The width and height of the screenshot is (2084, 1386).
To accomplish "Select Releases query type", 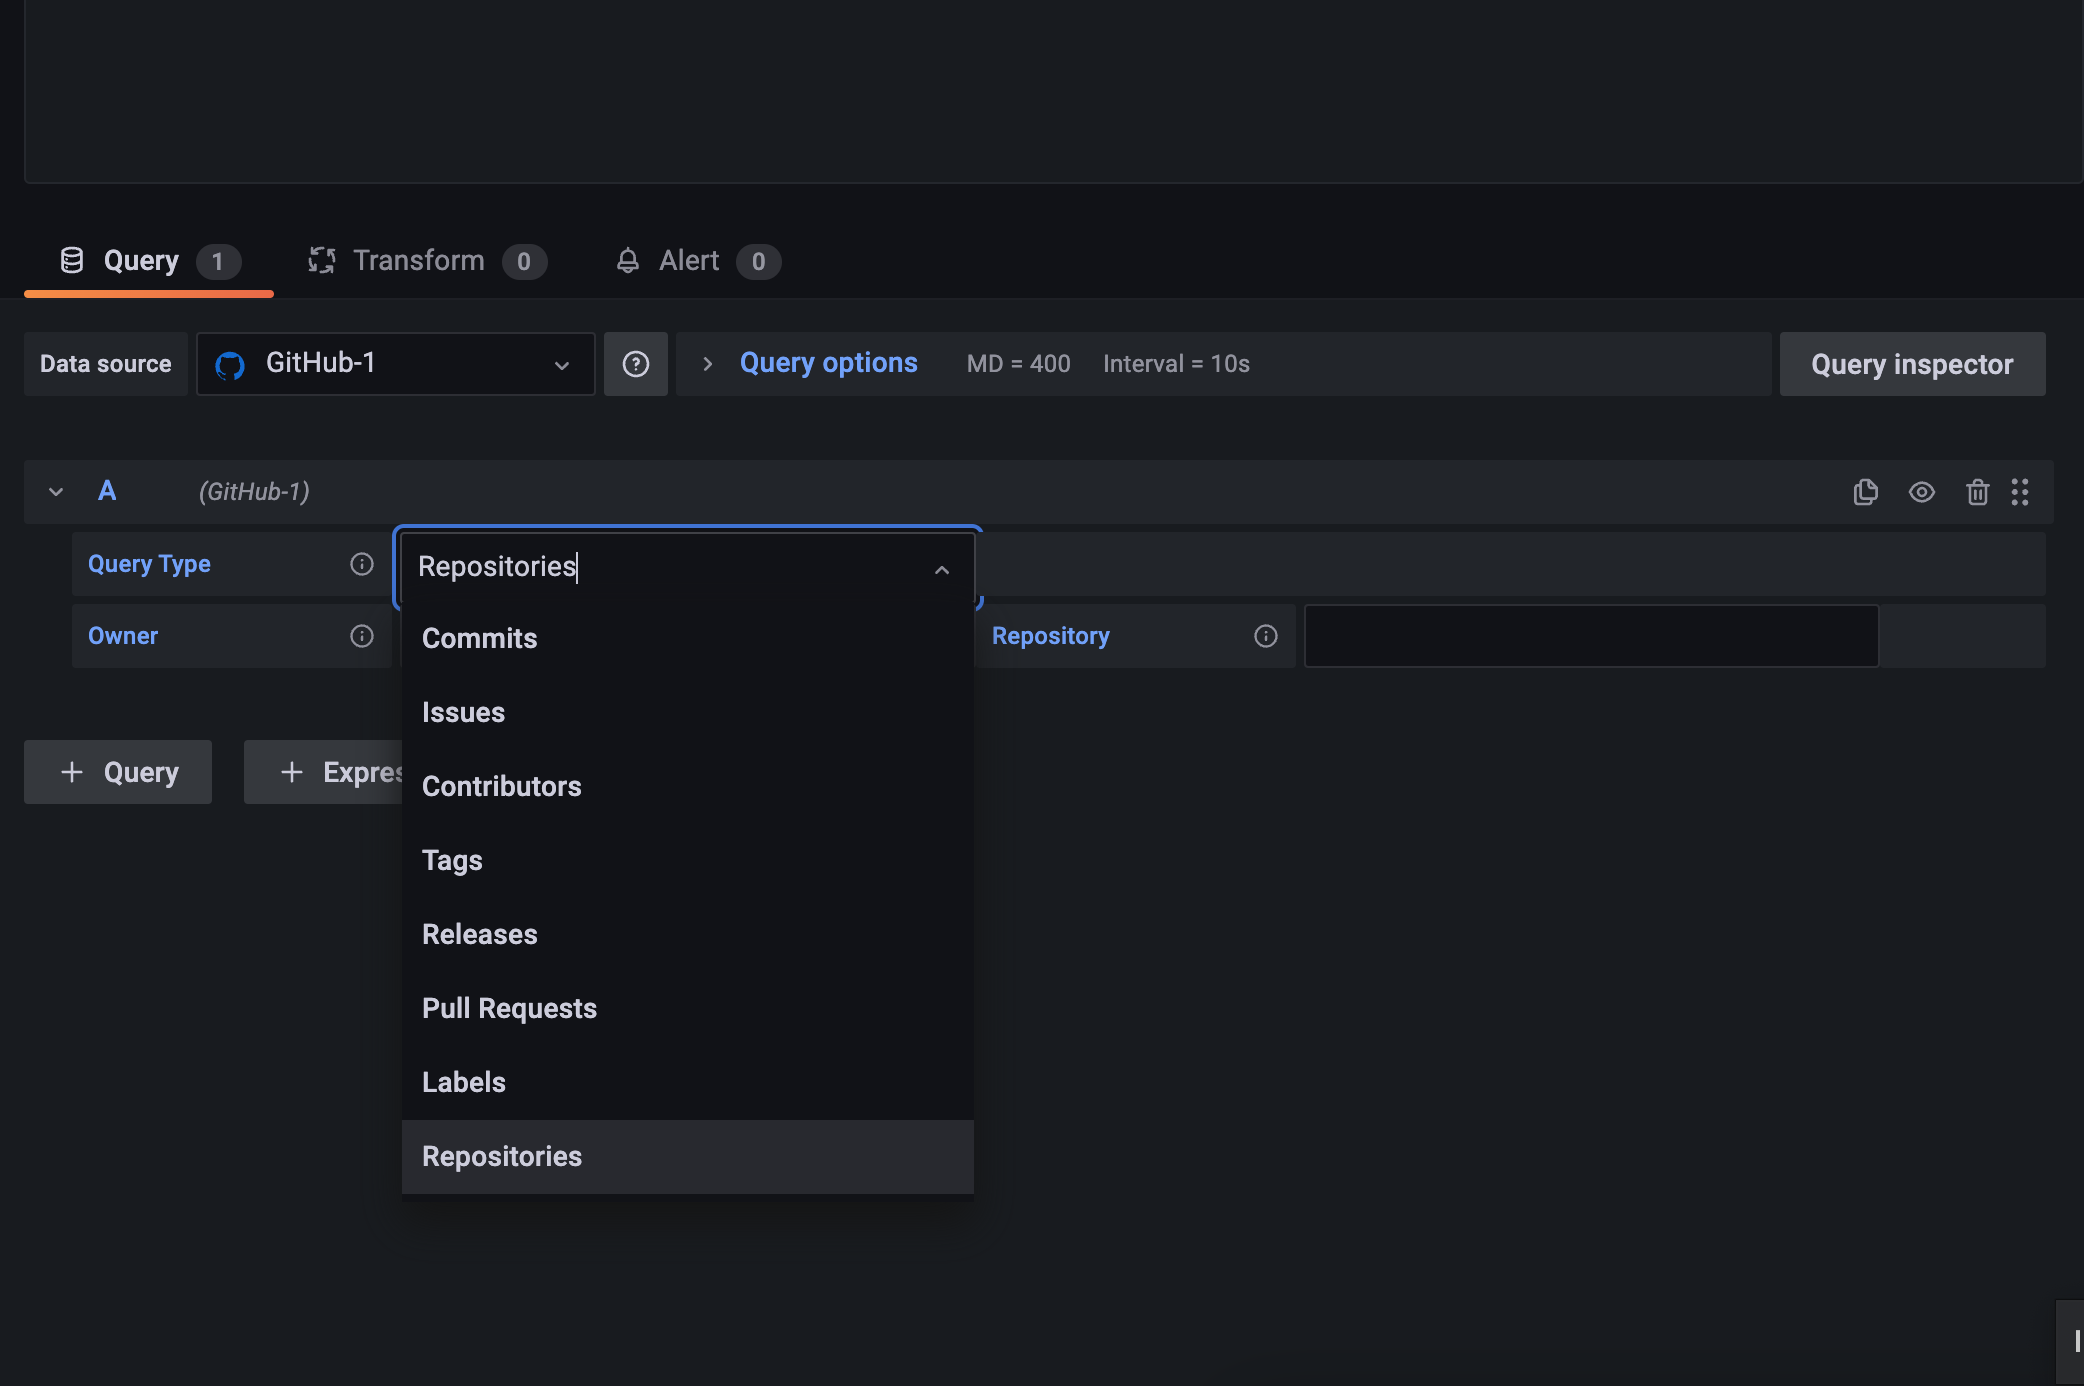I will [x=688, y=934].
